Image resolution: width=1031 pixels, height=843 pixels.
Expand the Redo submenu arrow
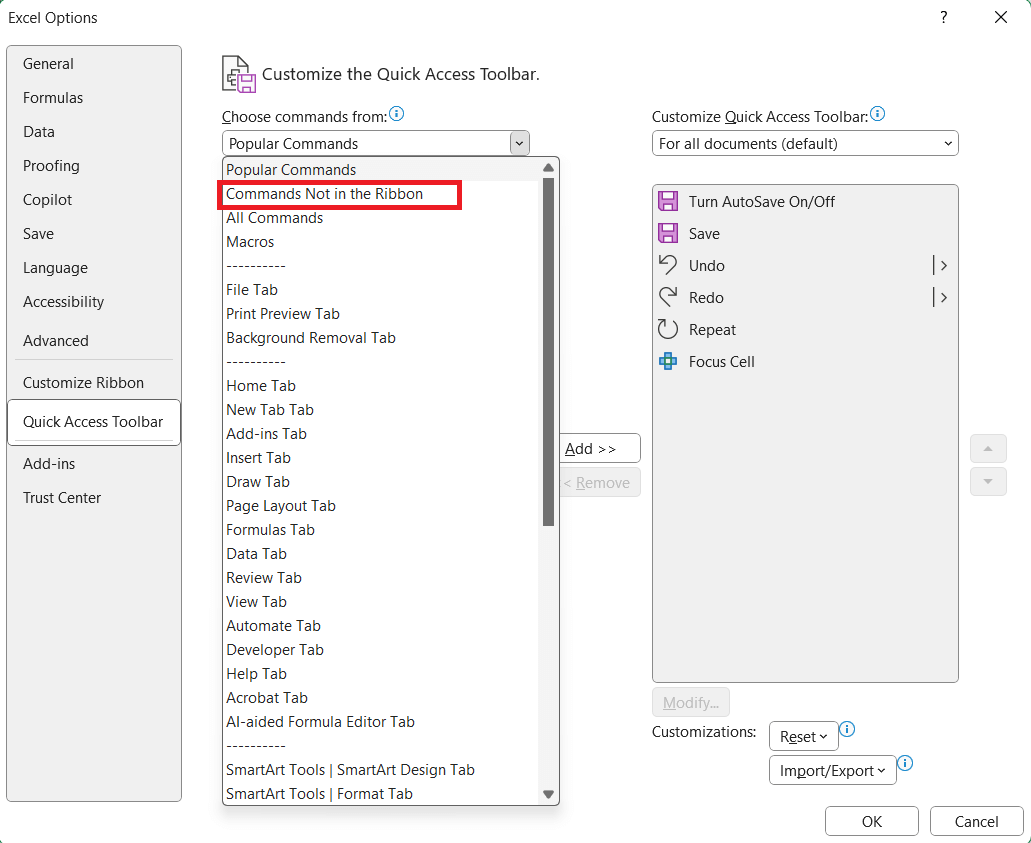pyautogui.click(x=941, y=298)
